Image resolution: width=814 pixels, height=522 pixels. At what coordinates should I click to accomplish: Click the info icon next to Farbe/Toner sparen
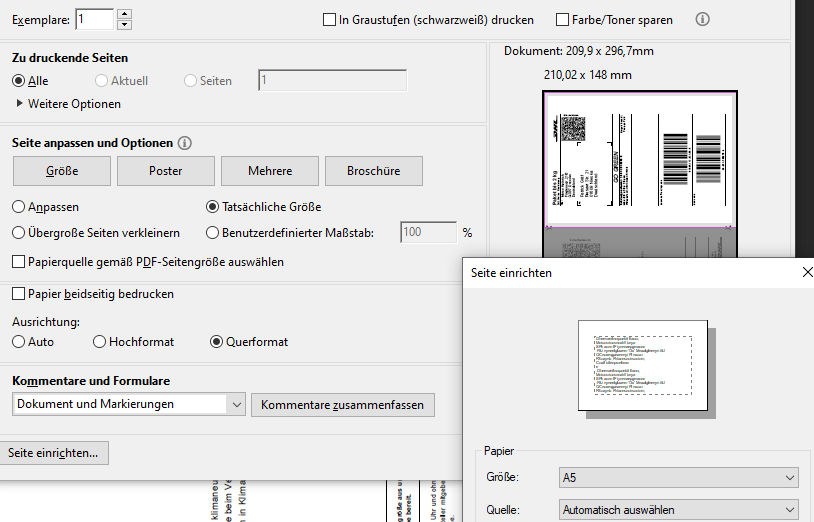coord(702,20)
